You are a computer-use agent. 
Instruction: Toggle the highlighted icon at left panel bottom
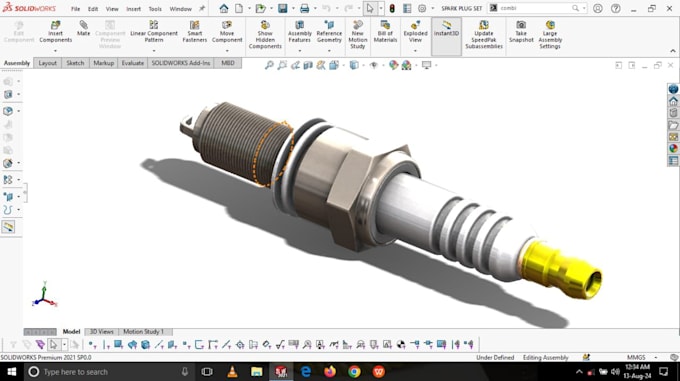click(x=8, y=227)
